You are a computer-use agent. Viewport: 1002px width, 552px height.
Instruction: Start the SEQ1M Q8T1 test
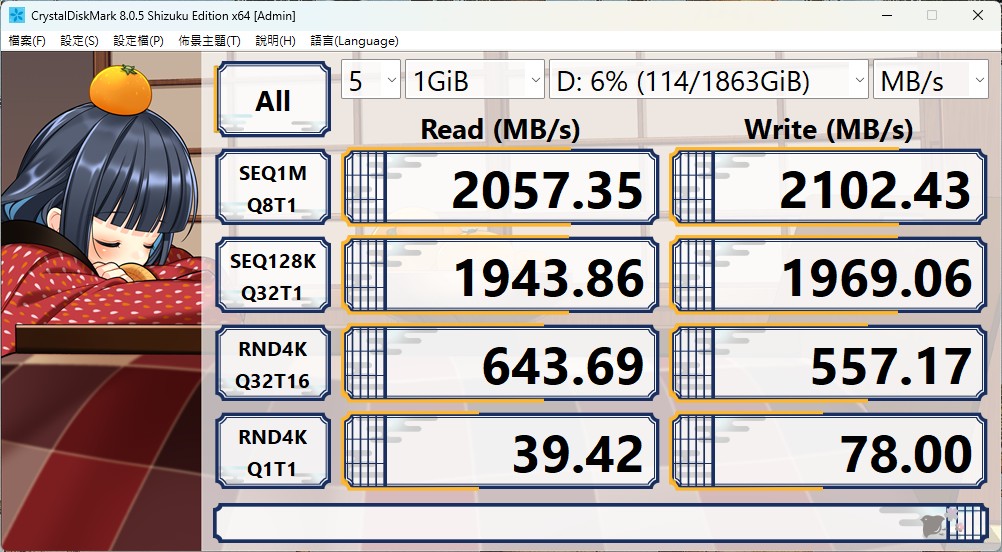pyautogui.click(x=272, y=190)
